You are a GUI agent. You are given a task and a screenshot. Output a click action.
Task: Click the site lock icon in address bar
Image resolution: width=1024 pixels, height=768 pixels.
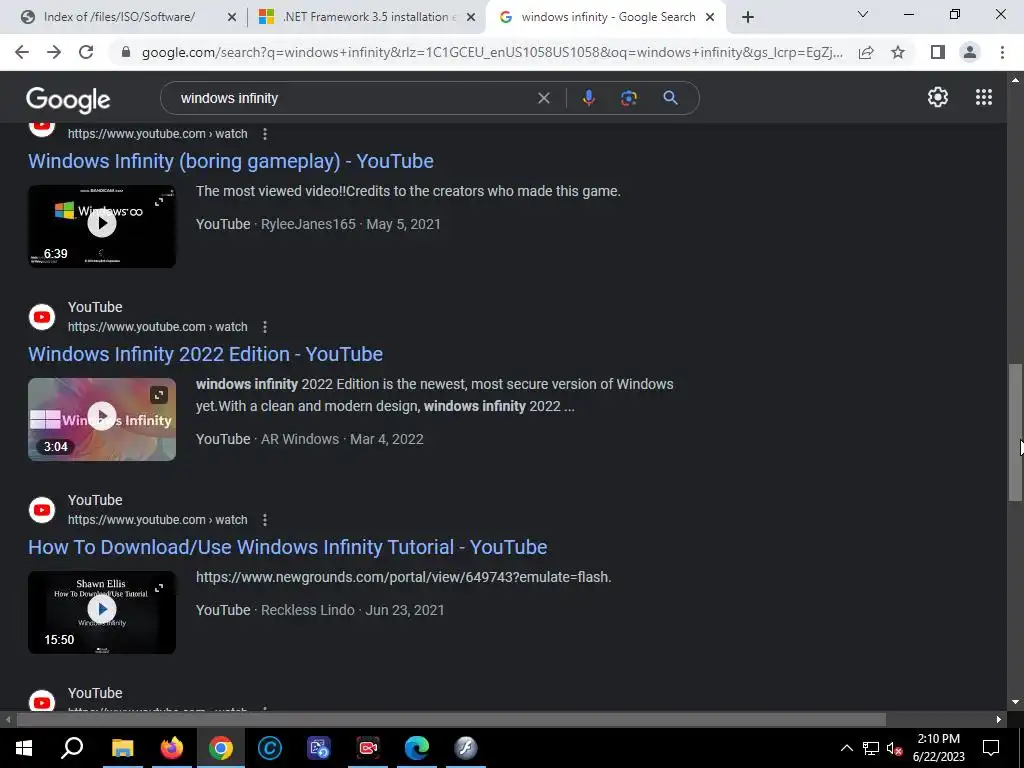[x=126, y=52]
